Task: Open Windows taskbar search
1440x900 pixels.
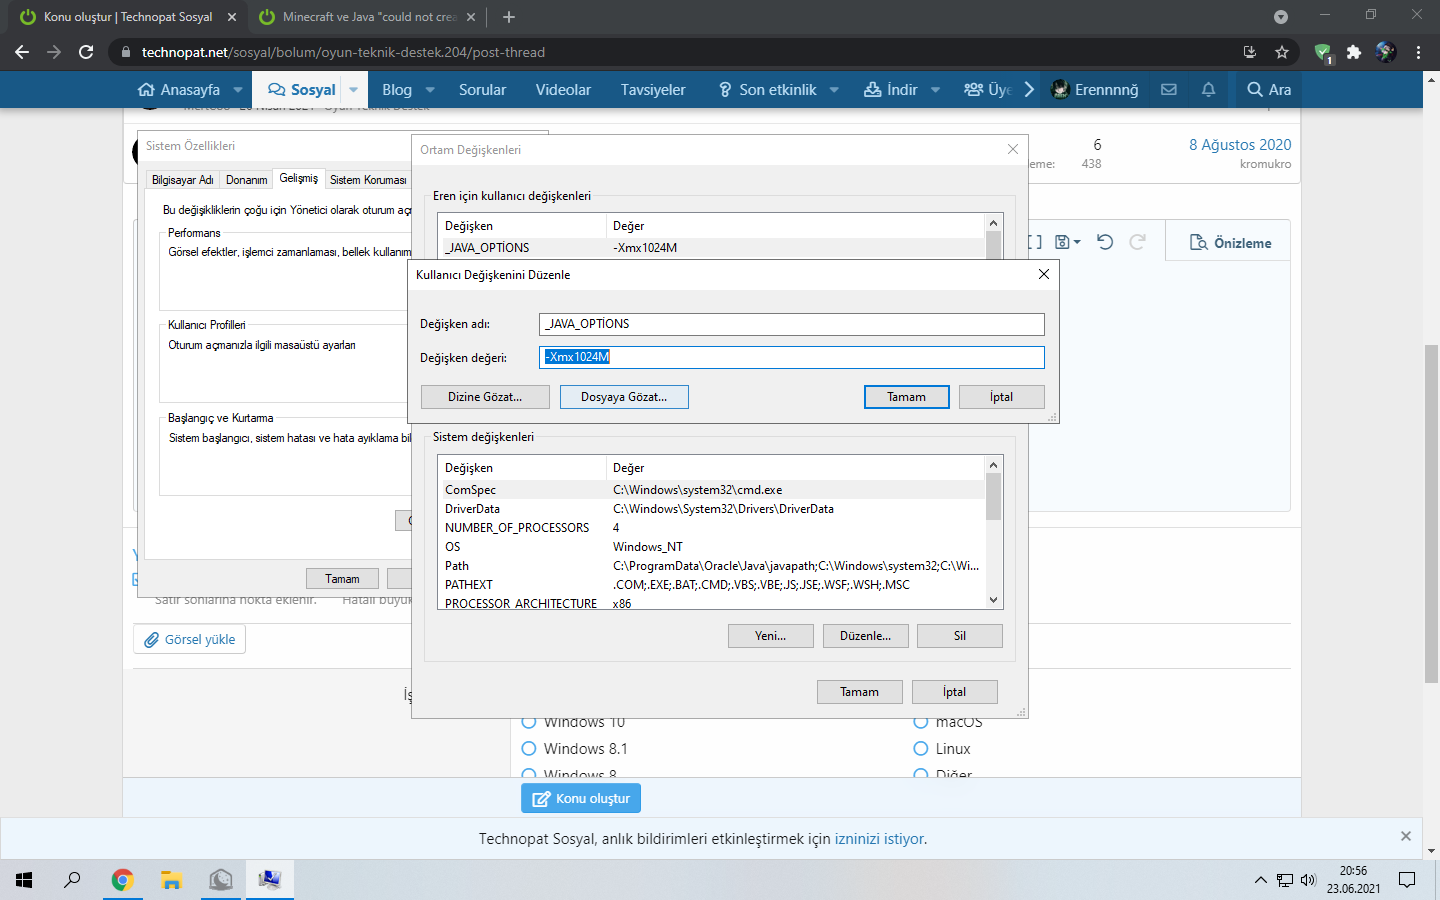Action: (72, 880)
